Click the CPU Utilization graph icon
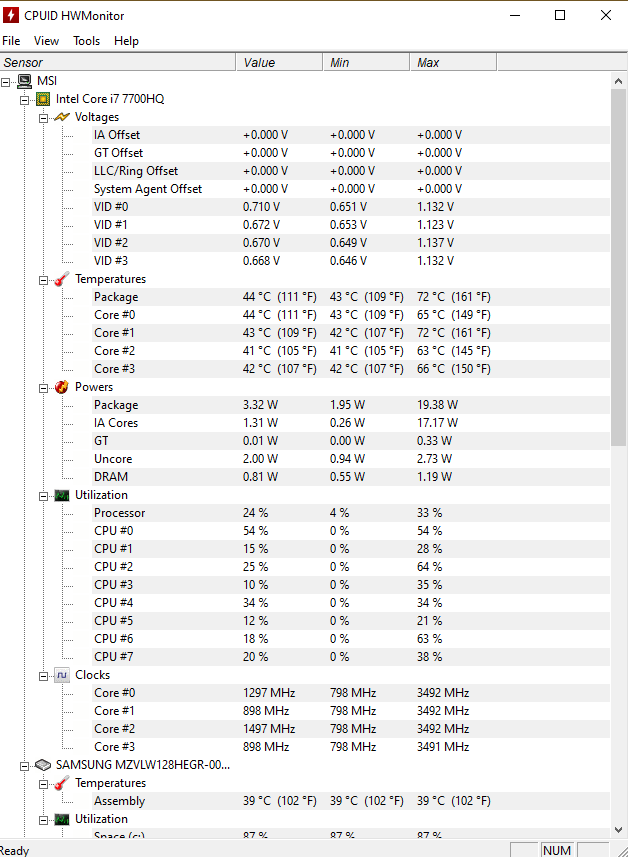The image size is (628, 857). (62, 495)
